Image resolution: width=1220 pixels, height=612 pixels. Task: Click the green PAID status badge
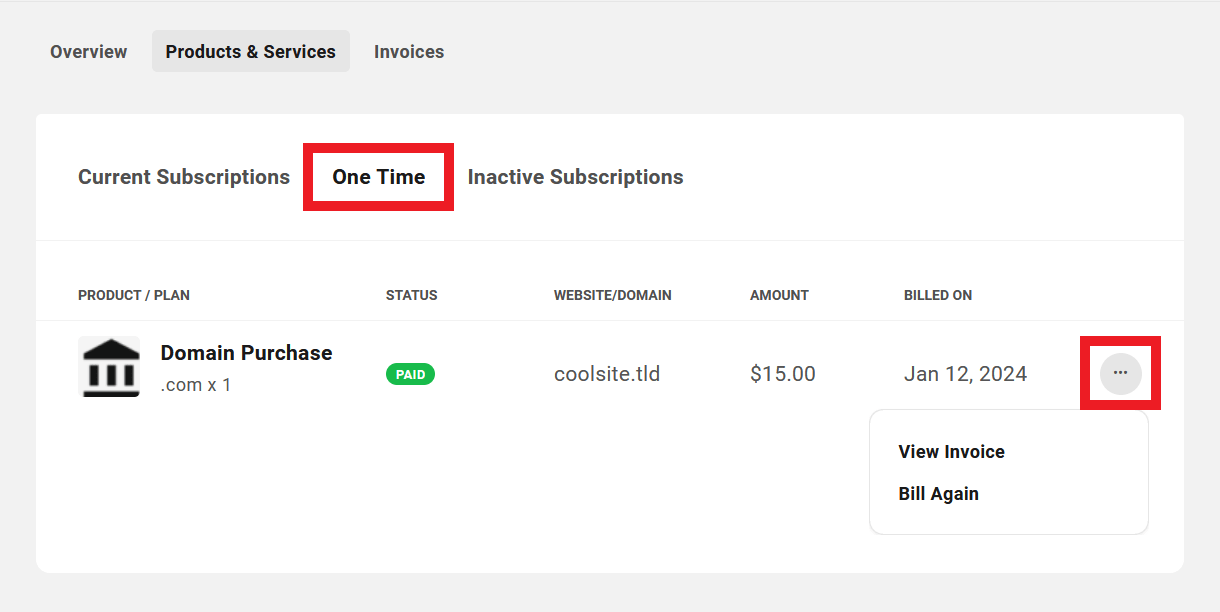(x=410, y=374)
